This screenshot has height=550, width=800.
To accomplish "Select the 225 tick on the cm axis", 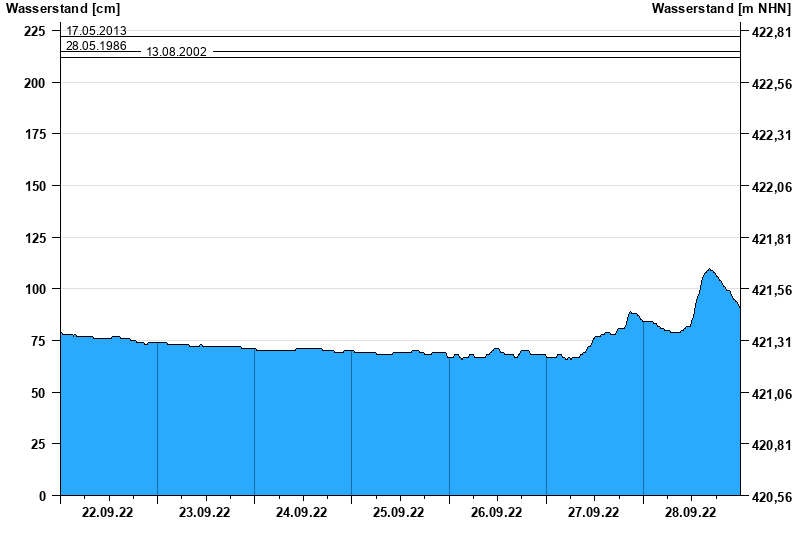I will tap(36, 31).
